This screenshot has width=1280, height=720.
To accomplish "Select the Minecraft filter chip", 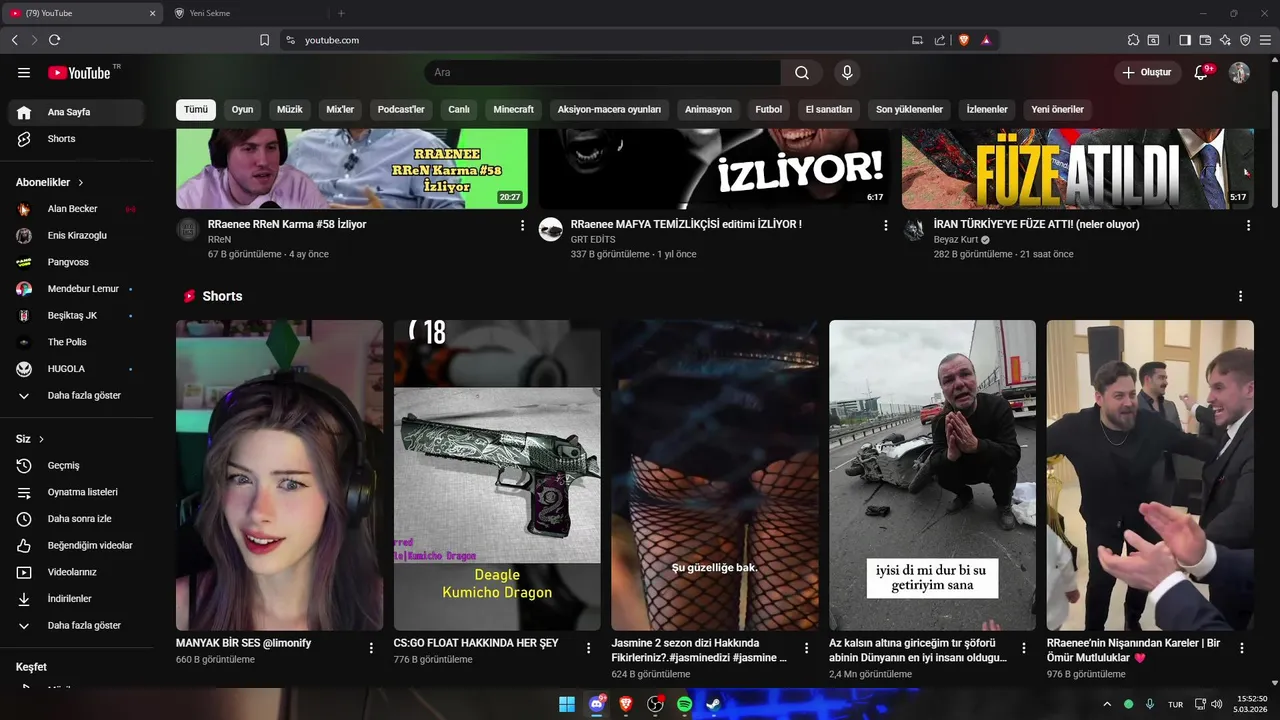I will (x=514, y=109).
